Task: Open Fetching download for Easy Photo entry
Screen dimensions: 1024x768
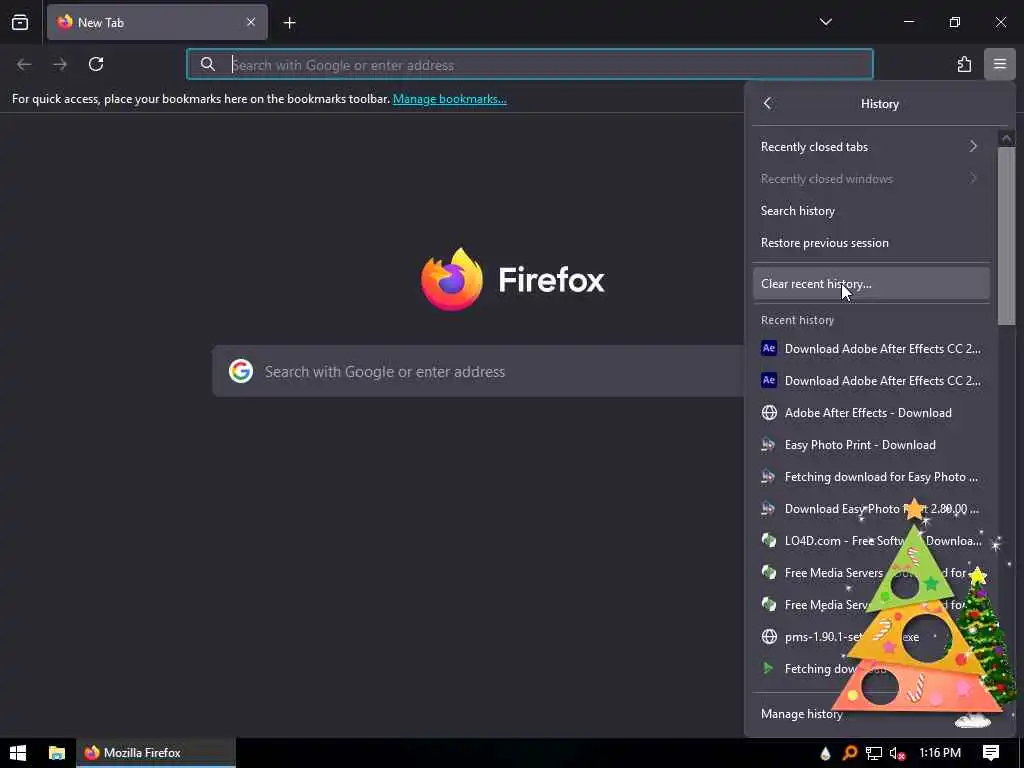Action: point(871,476)
